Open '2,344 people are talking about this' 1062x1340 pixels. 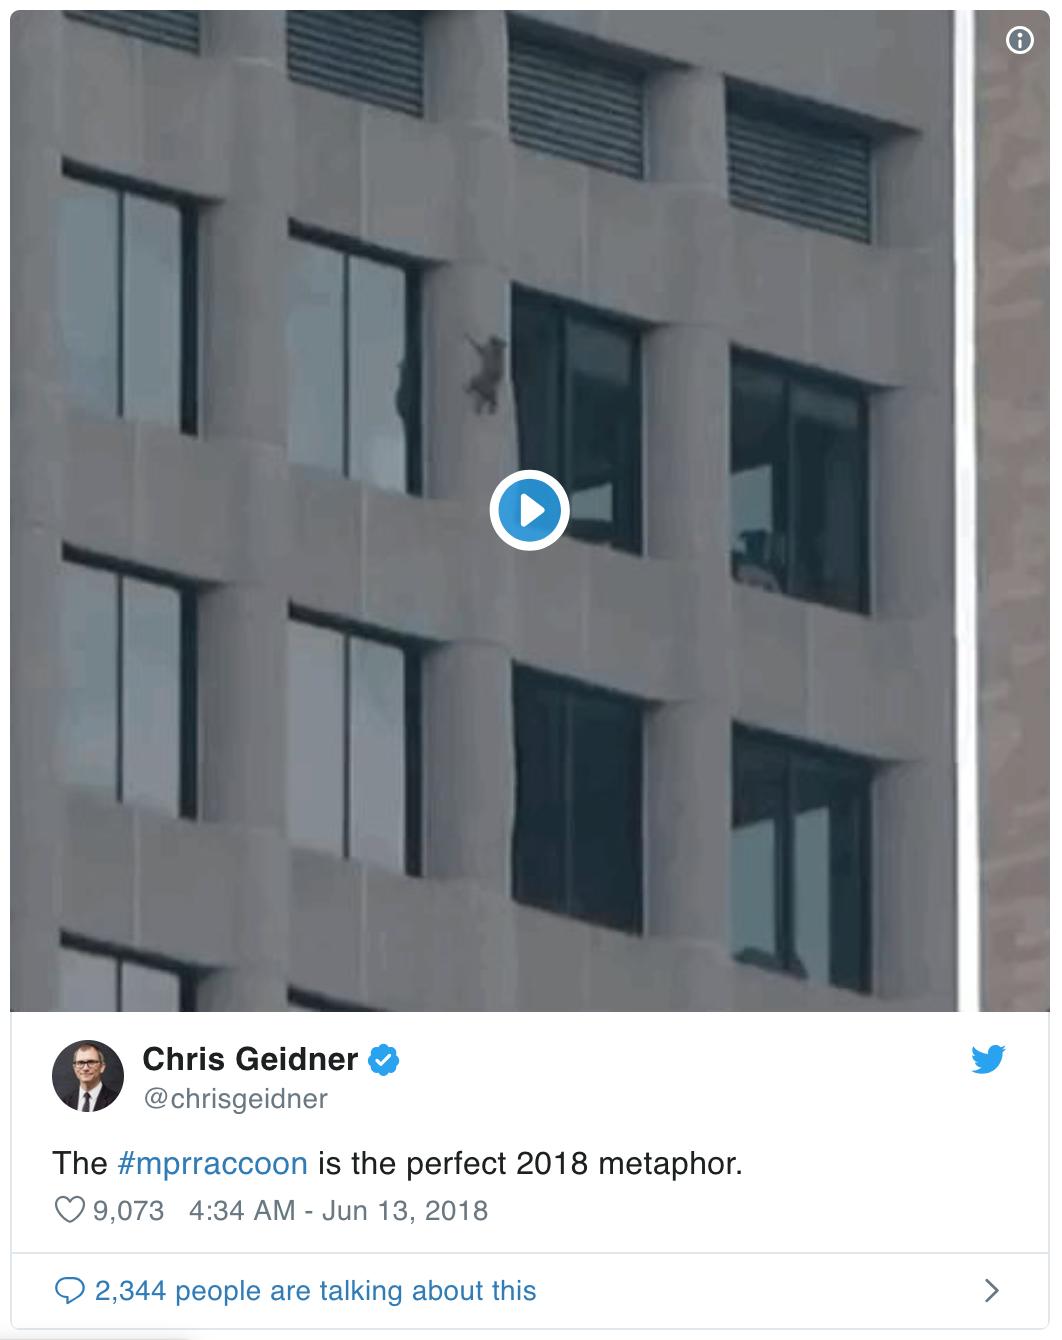point(316,1291)
